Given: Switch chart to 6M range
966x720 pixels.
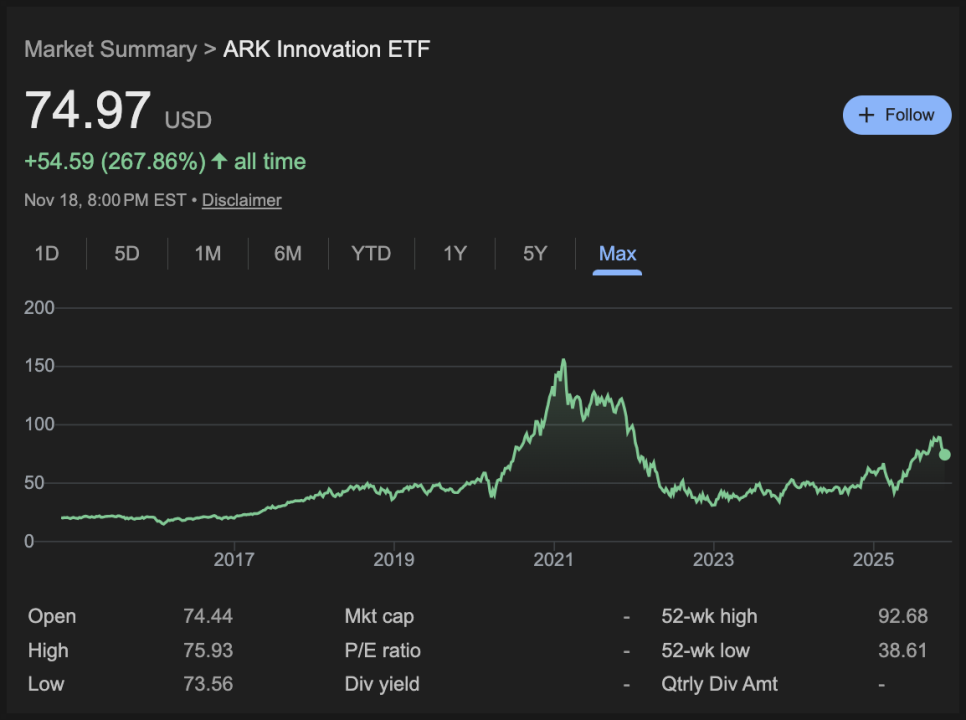Looking at the screenshot, I should point(287,254).
